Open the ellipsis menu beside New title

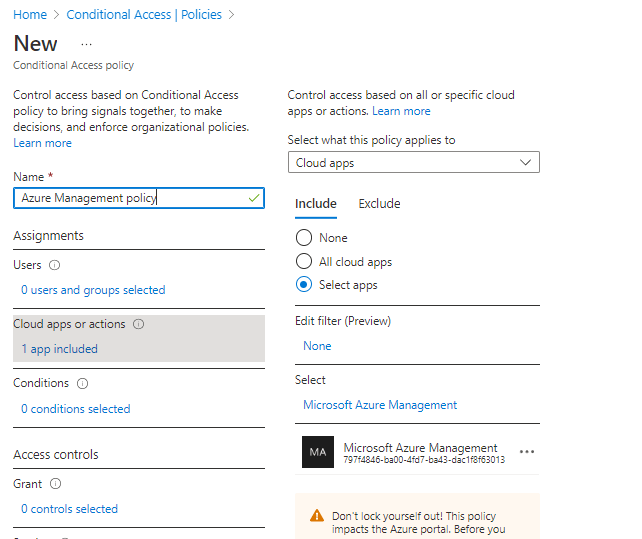click(x=86, y=45)
